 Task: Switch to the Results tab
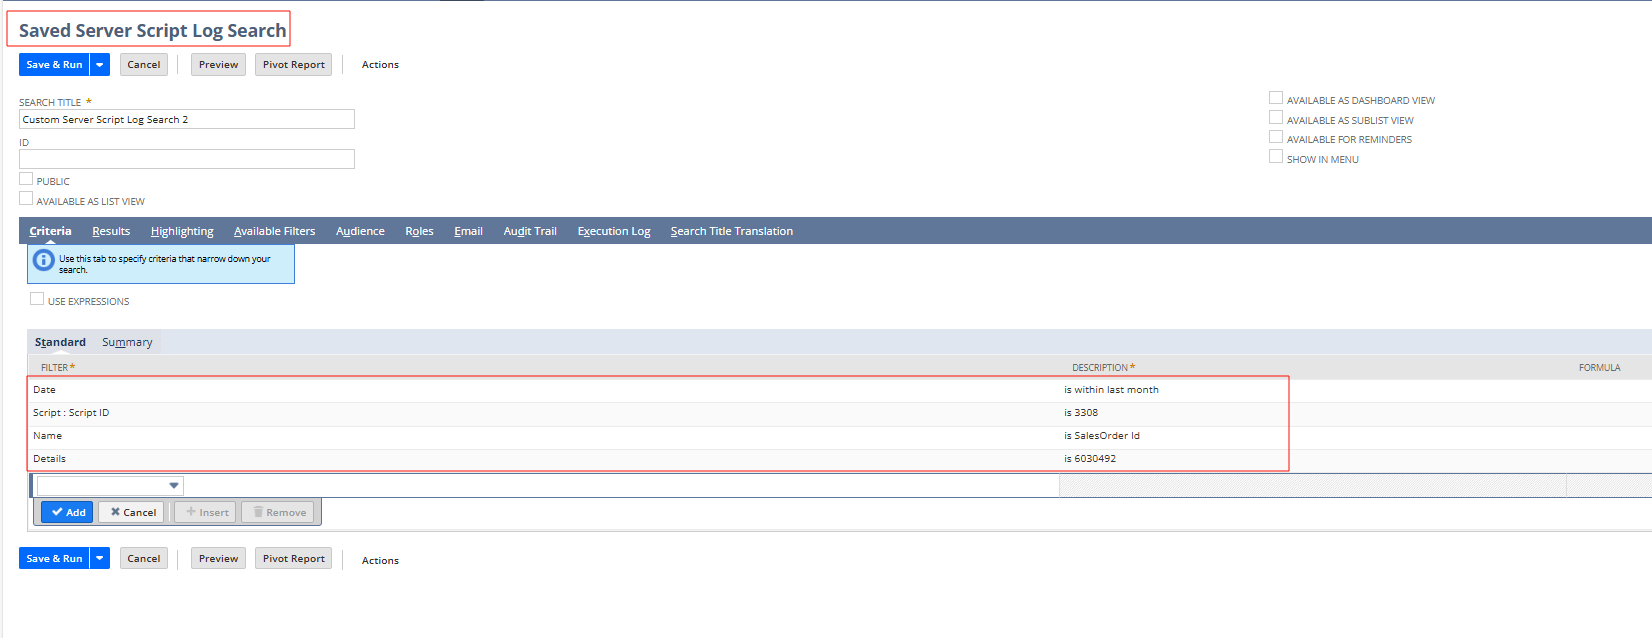(111, 231)
